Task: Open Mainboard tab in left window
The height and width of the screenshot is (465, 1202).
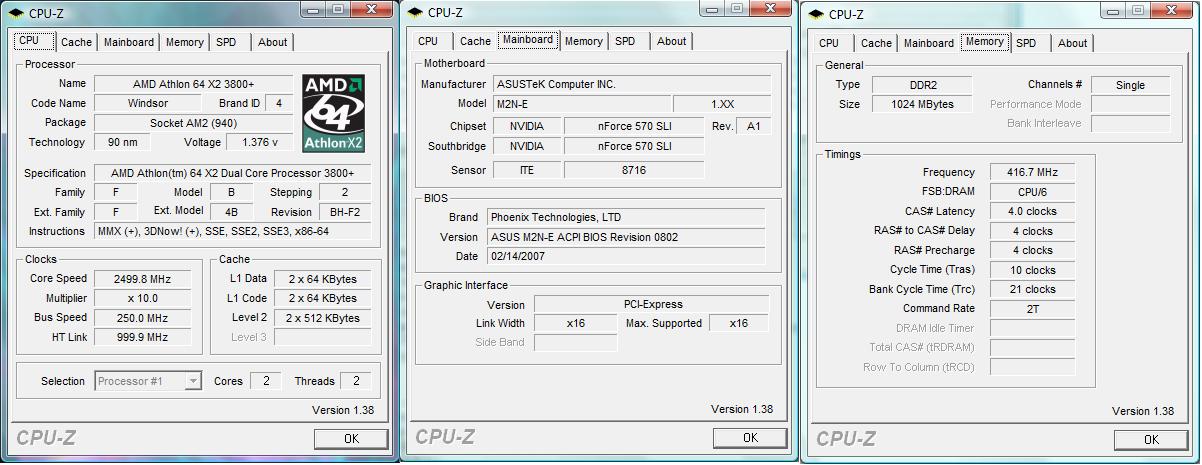Action: [129, 42]
